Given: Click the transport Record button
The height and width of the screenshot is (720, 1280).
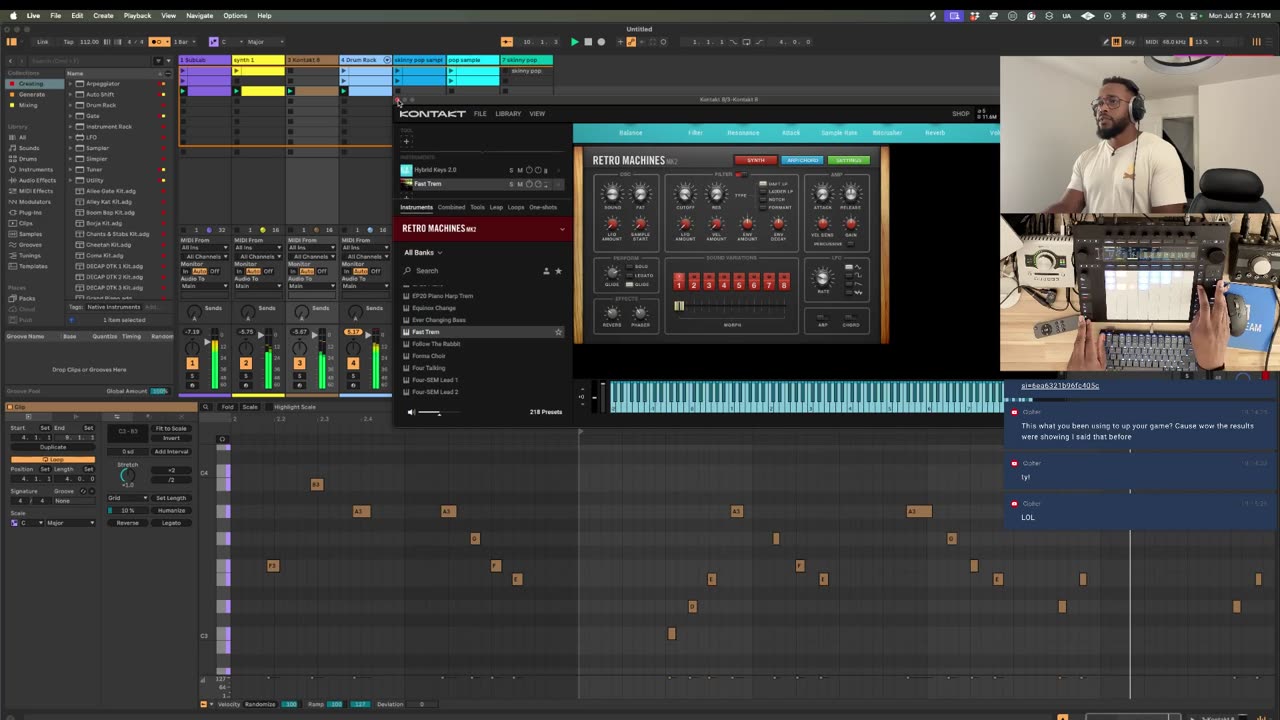Looking at the screenshot, I should tap(601, 42).
